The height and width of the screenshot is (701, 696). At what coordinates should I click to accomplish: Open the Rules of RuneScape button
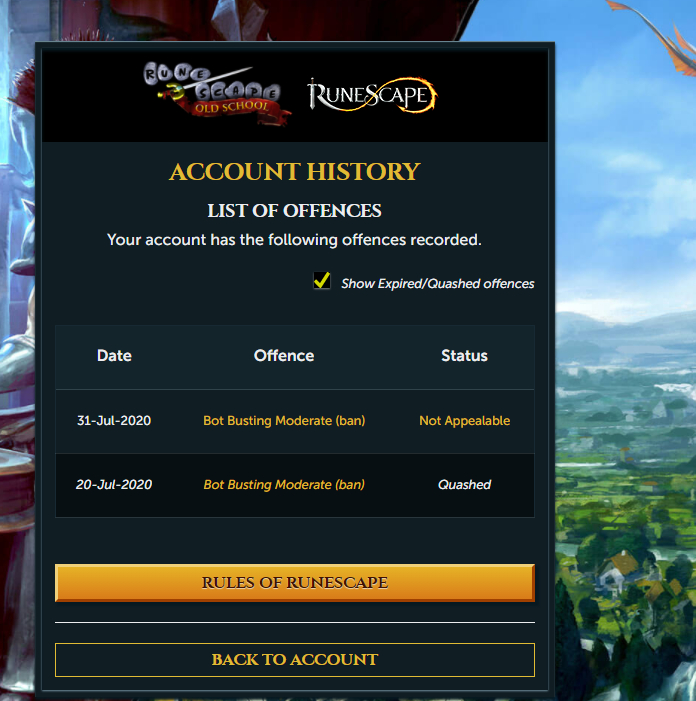click(295, 583)
